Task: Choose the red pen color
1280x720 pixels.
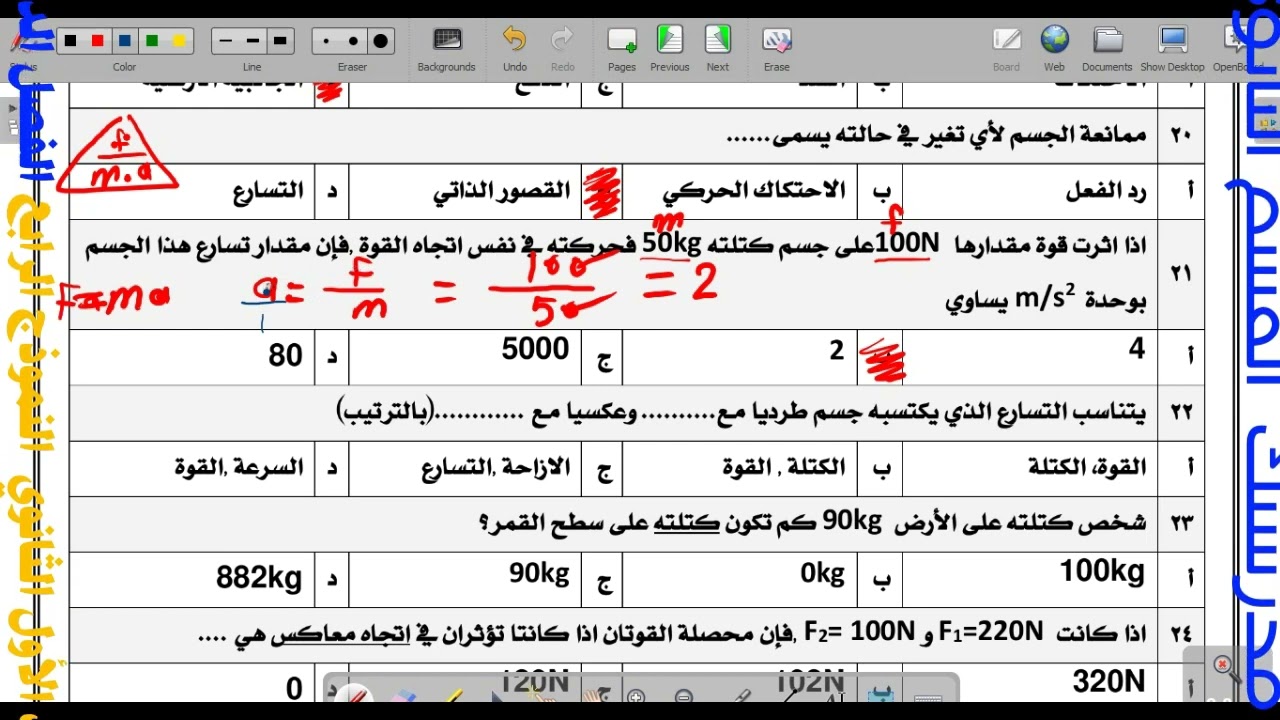Action: [98, 41]
